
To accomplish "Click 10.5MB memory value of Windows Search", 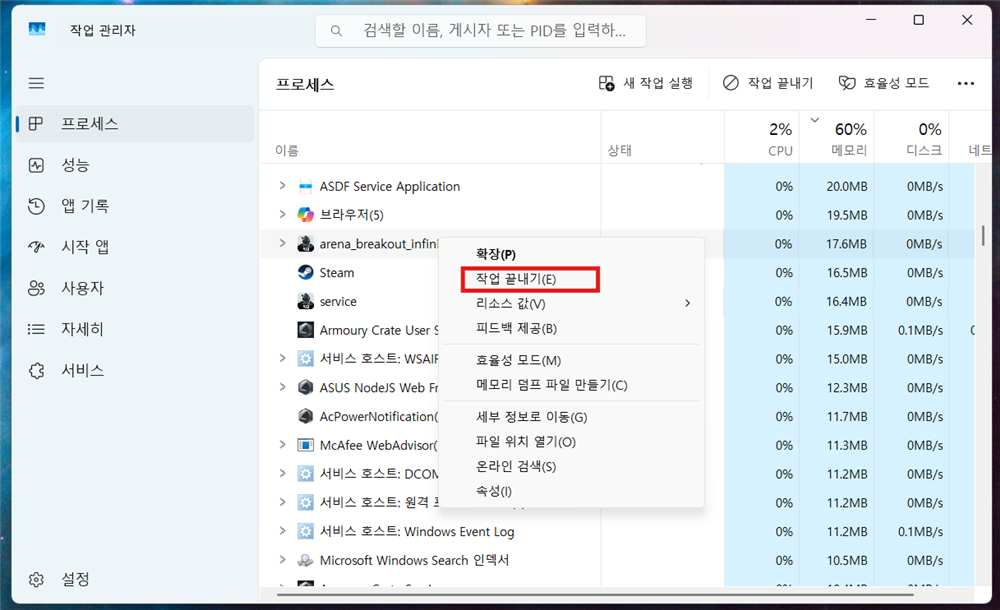I will pos(847,560).
